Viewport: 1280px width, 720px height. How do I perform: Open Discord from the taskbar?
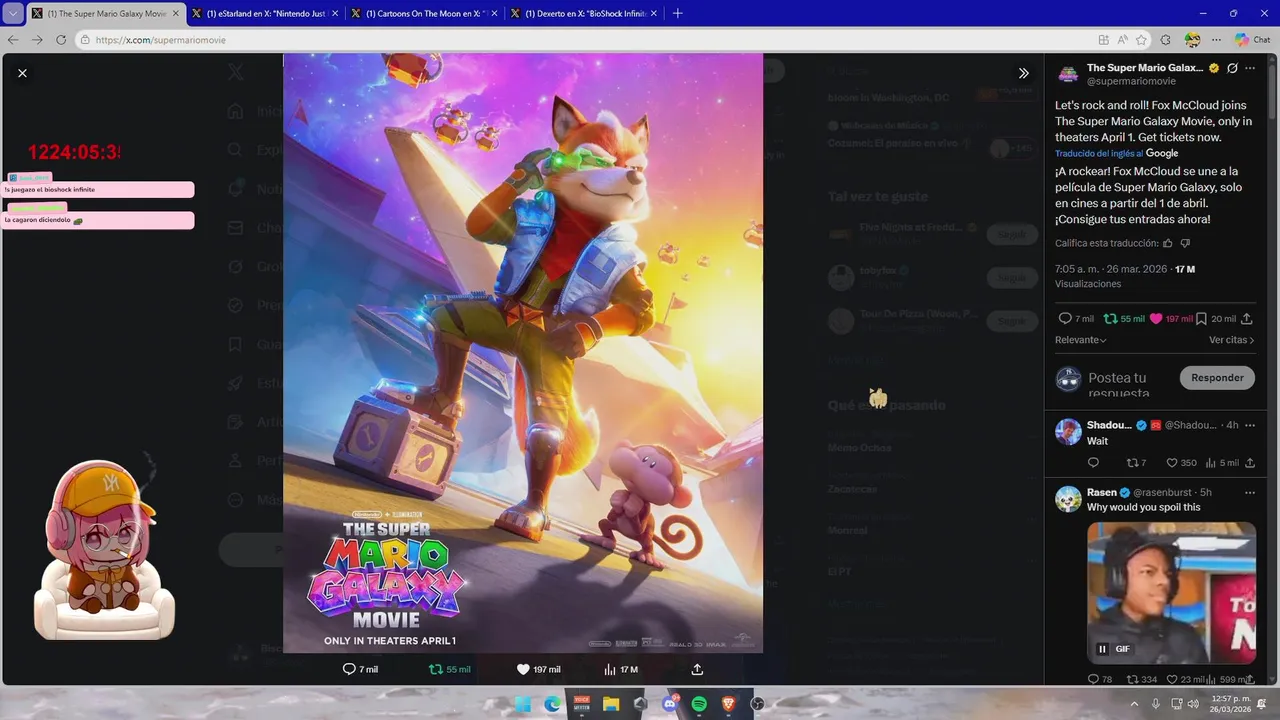coord(669,704)
